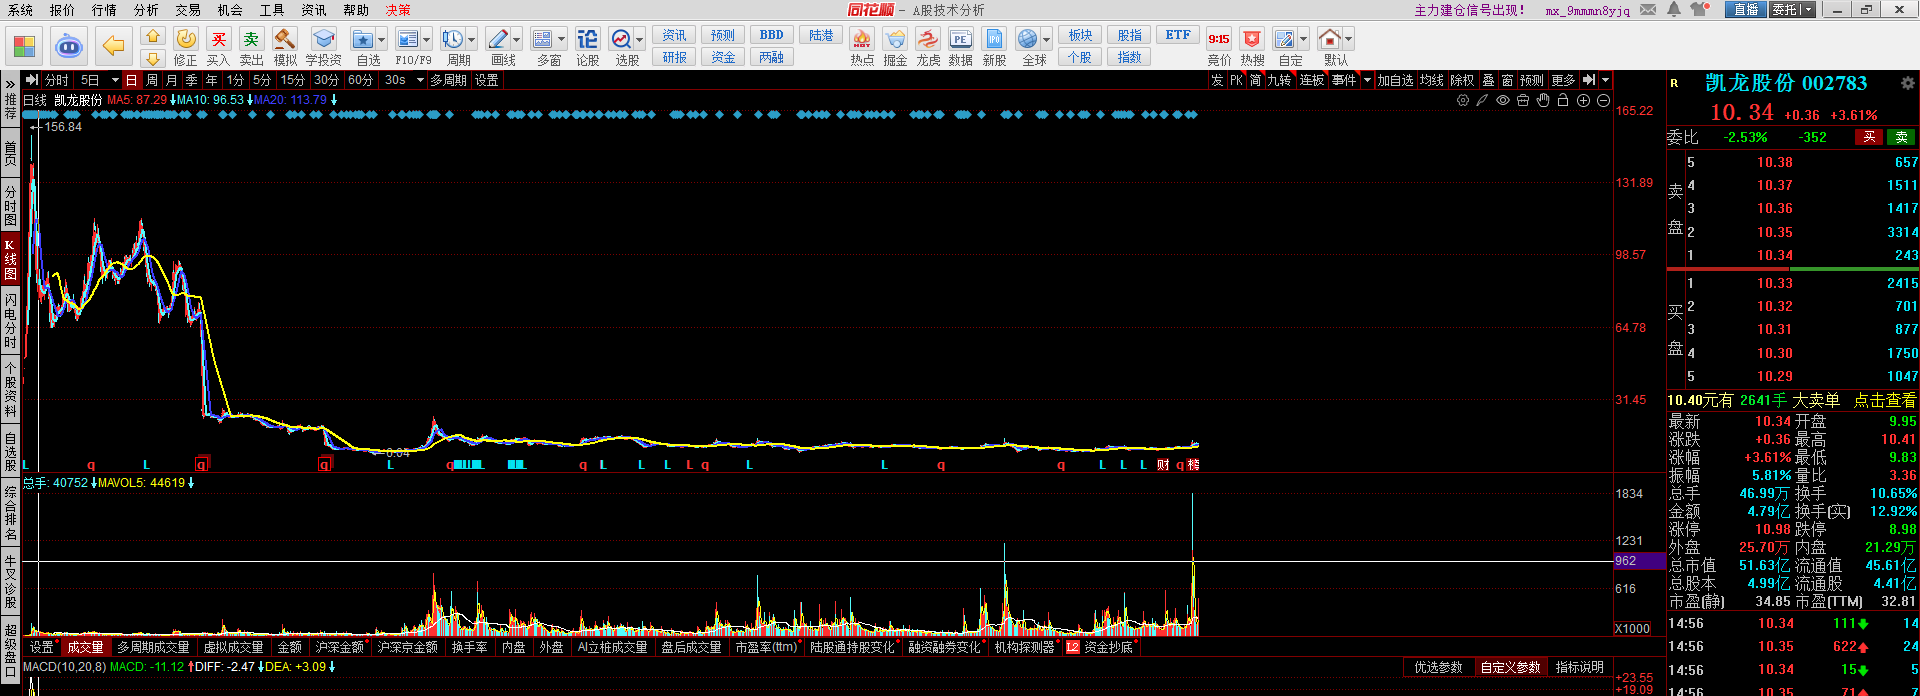Open the 行情 menu
The width and height of the screenshot is (1920, 696).
coord(104,10)
